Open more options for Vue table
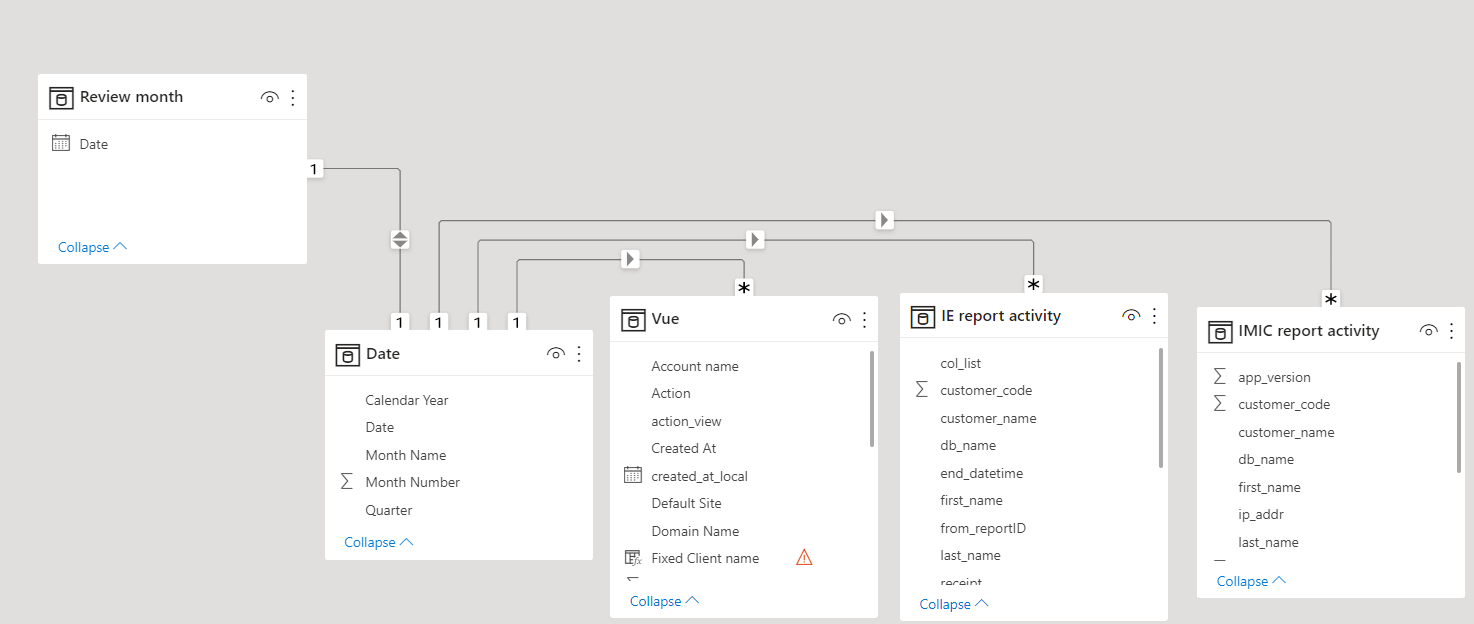1474x624 pixels. tap(865, 320)
